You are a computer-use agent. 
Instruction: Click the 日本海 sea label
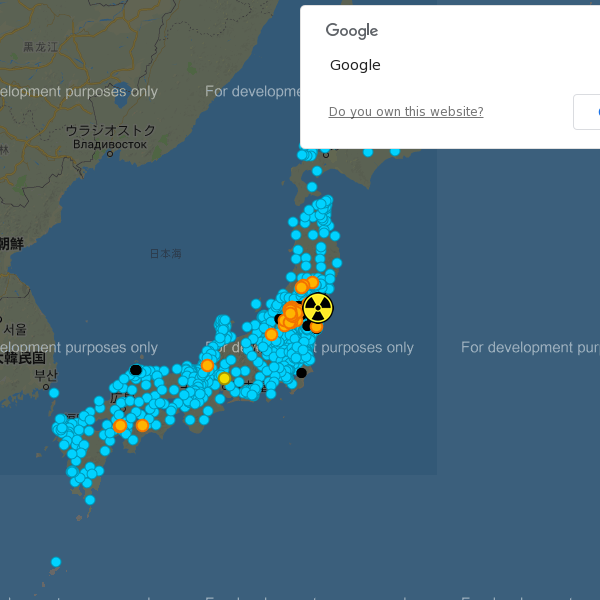[x=166, y=253]
